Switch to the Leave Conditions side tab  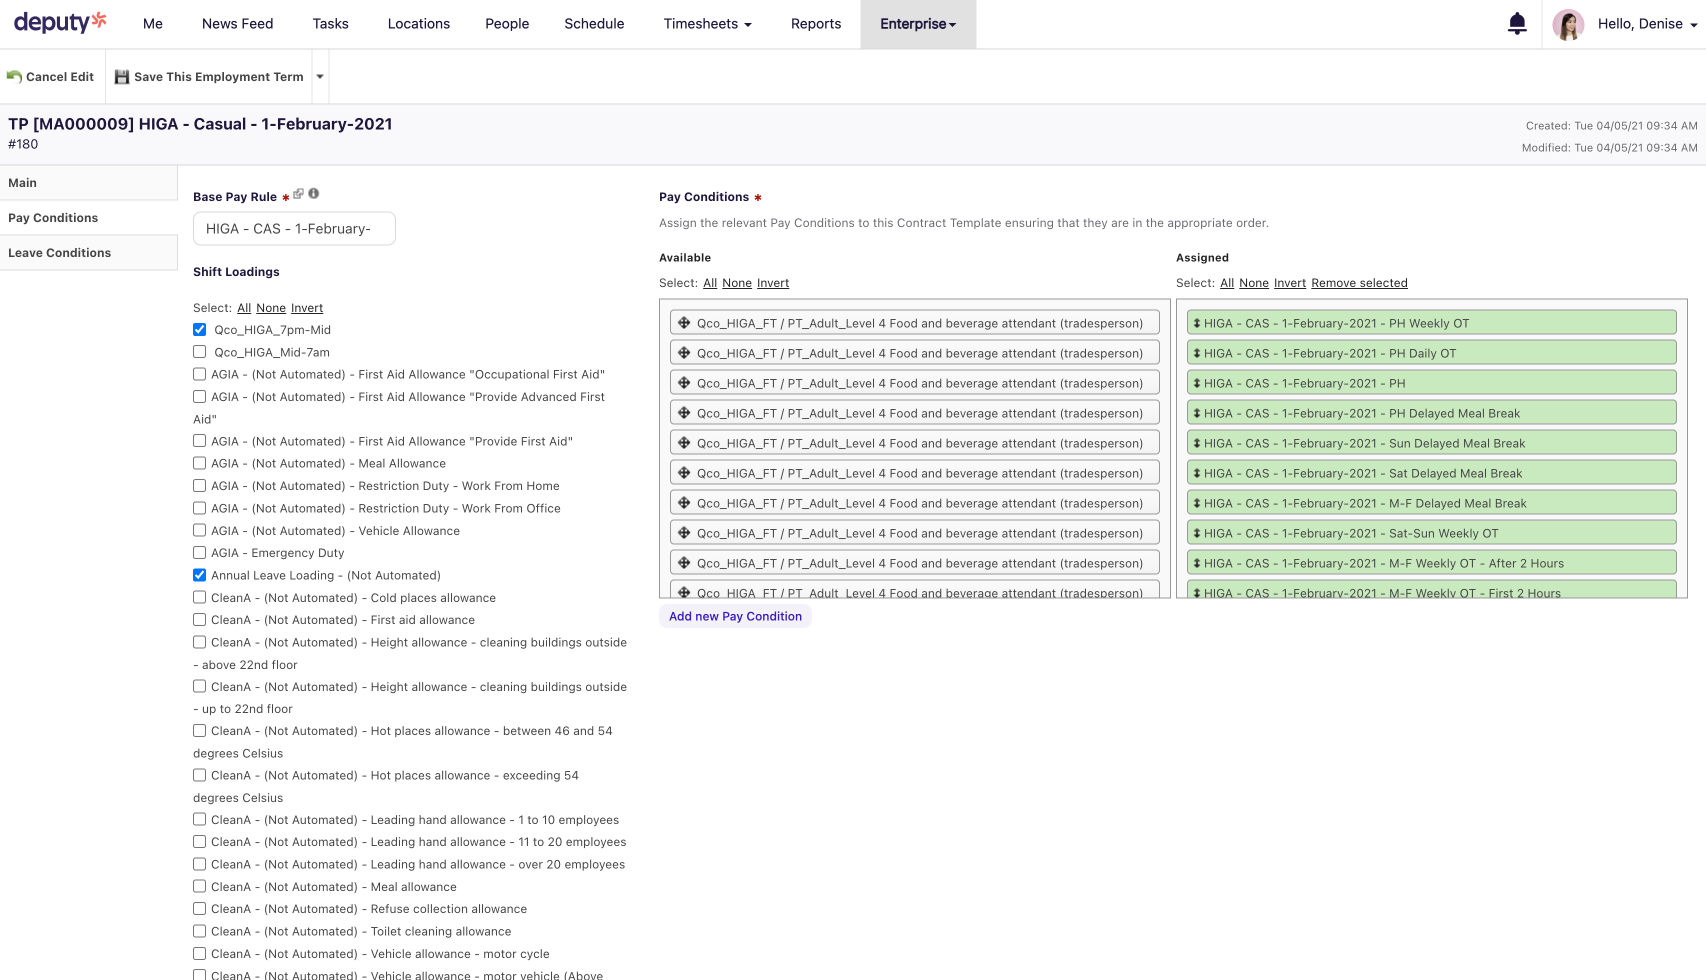(x=88, y=253)
